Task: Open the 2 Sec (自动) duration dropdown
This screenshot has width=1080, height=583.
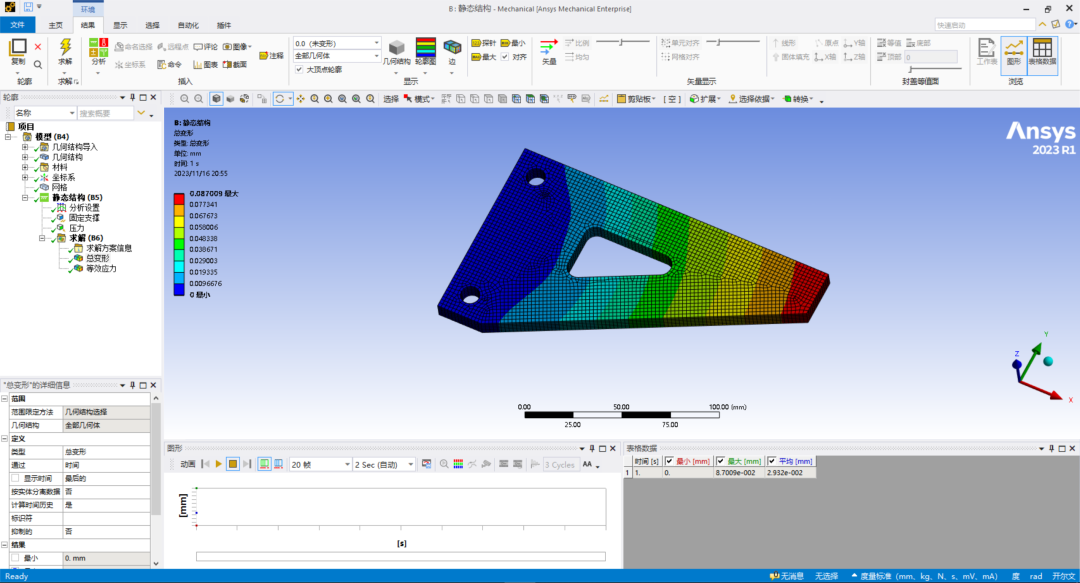Action: click(x=384, y=464)
